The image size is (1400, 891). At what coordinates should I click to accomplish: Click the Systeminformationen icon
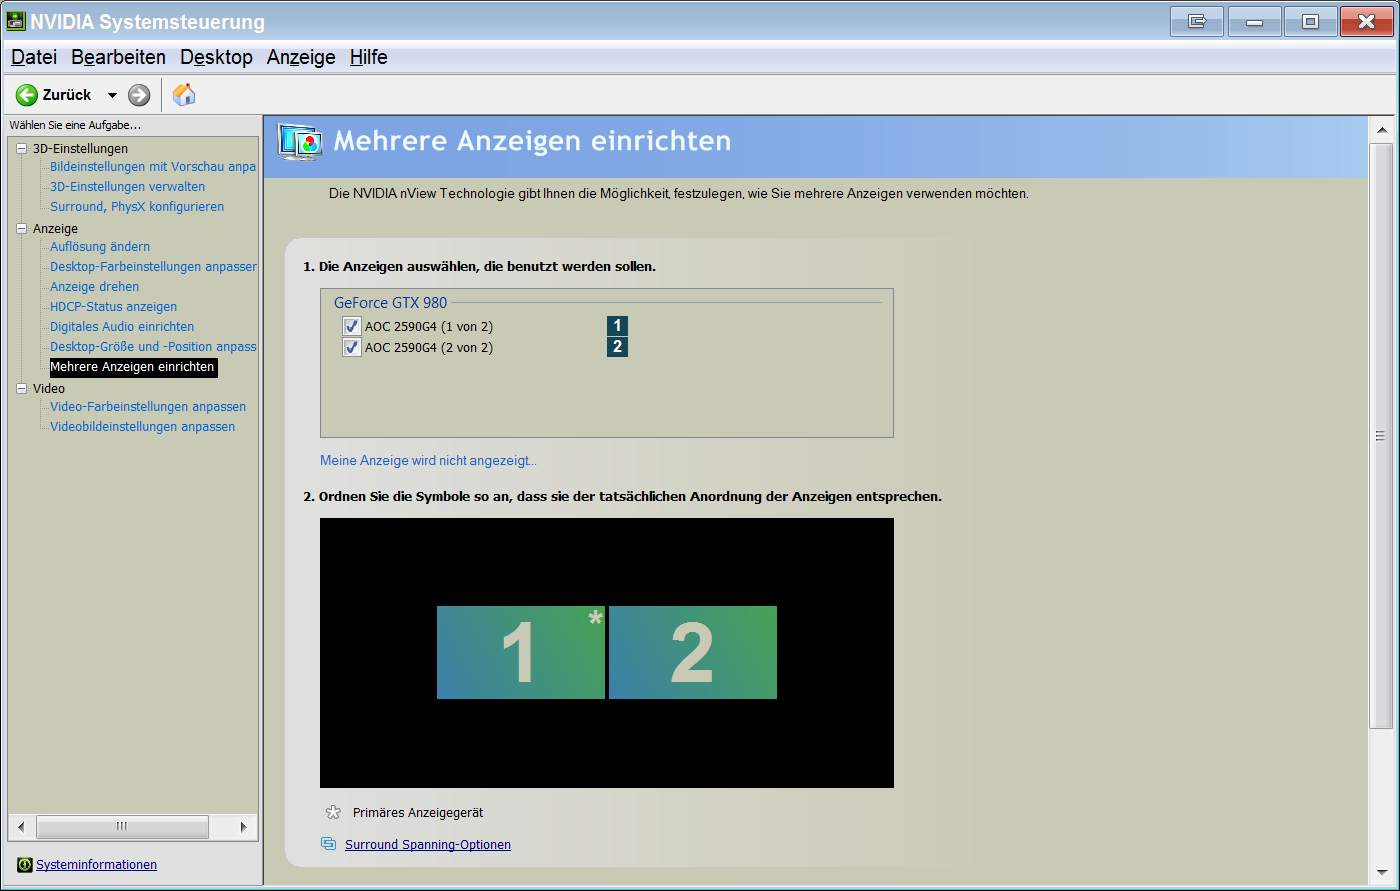tap(25, 865)
